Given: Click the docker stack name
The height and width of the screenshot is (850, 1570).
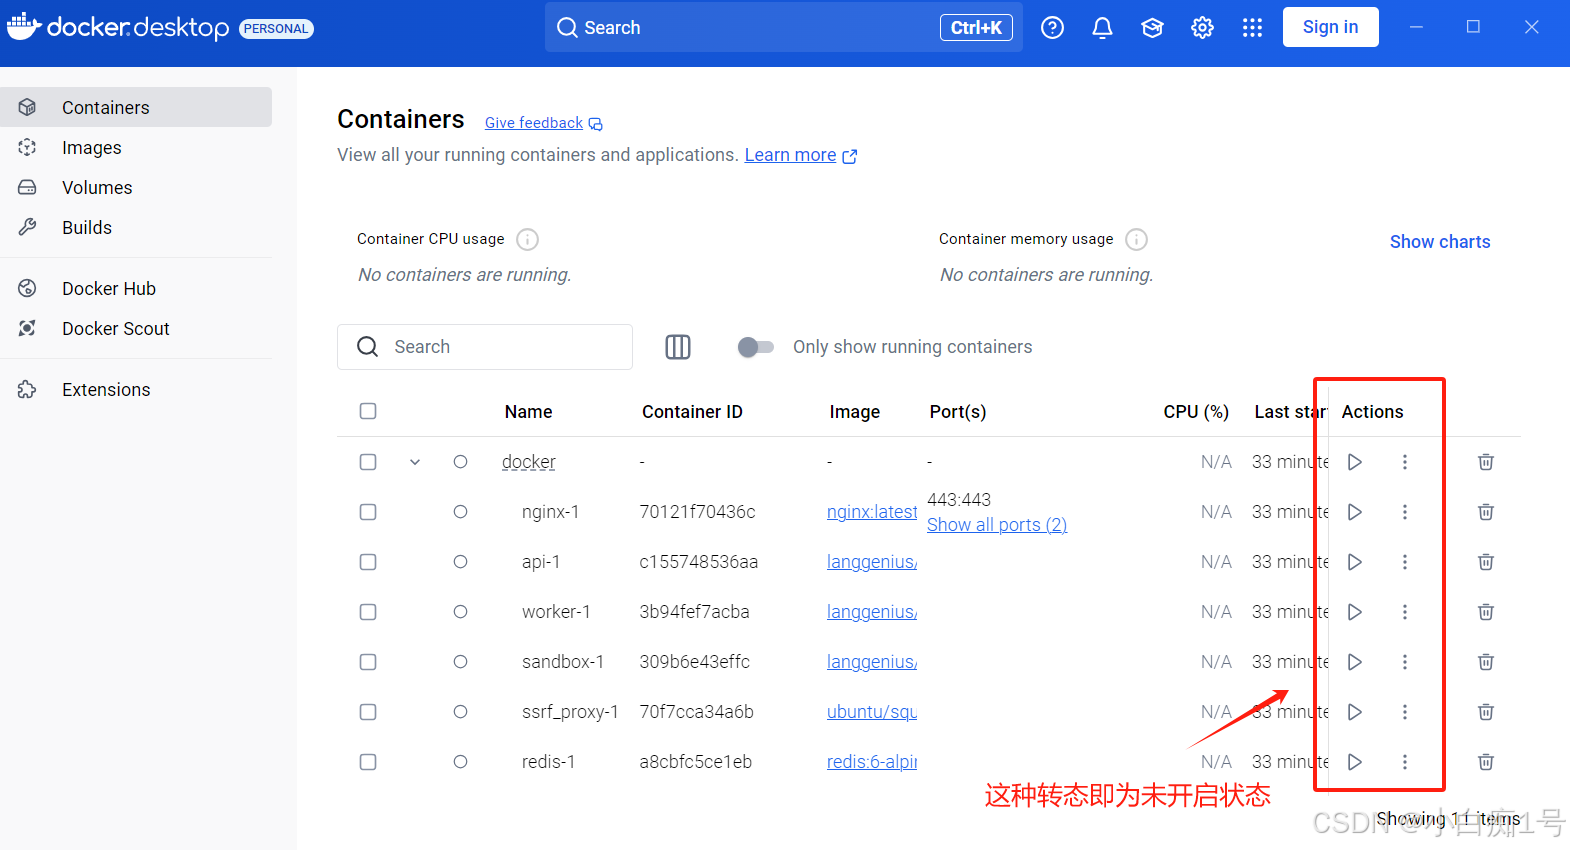Looking at the screenshot, I should (528, 462).
